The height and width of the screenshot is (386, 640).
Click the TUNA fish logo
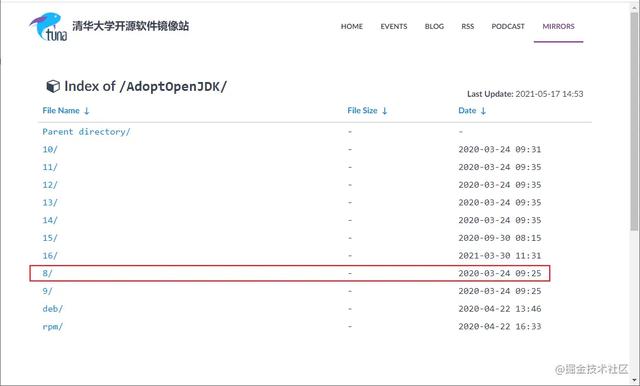(x=48, y=27)
